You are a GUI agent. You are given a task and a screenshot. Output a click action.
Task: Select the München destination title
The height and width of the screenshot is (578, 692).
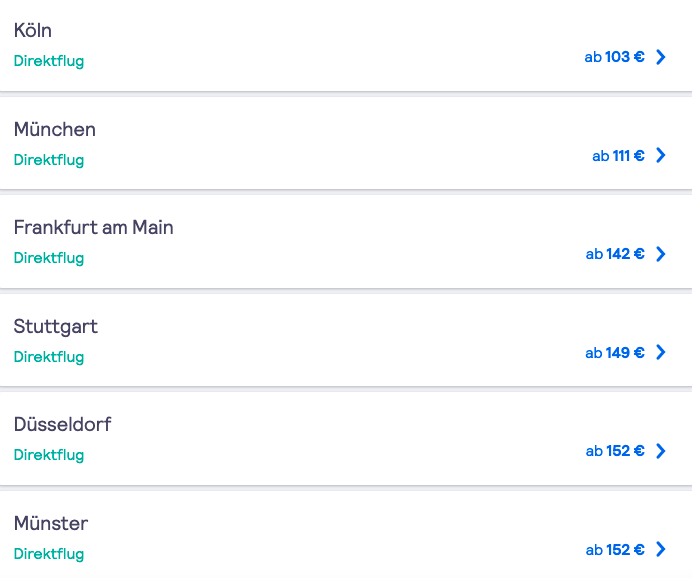tap(55, 129)
